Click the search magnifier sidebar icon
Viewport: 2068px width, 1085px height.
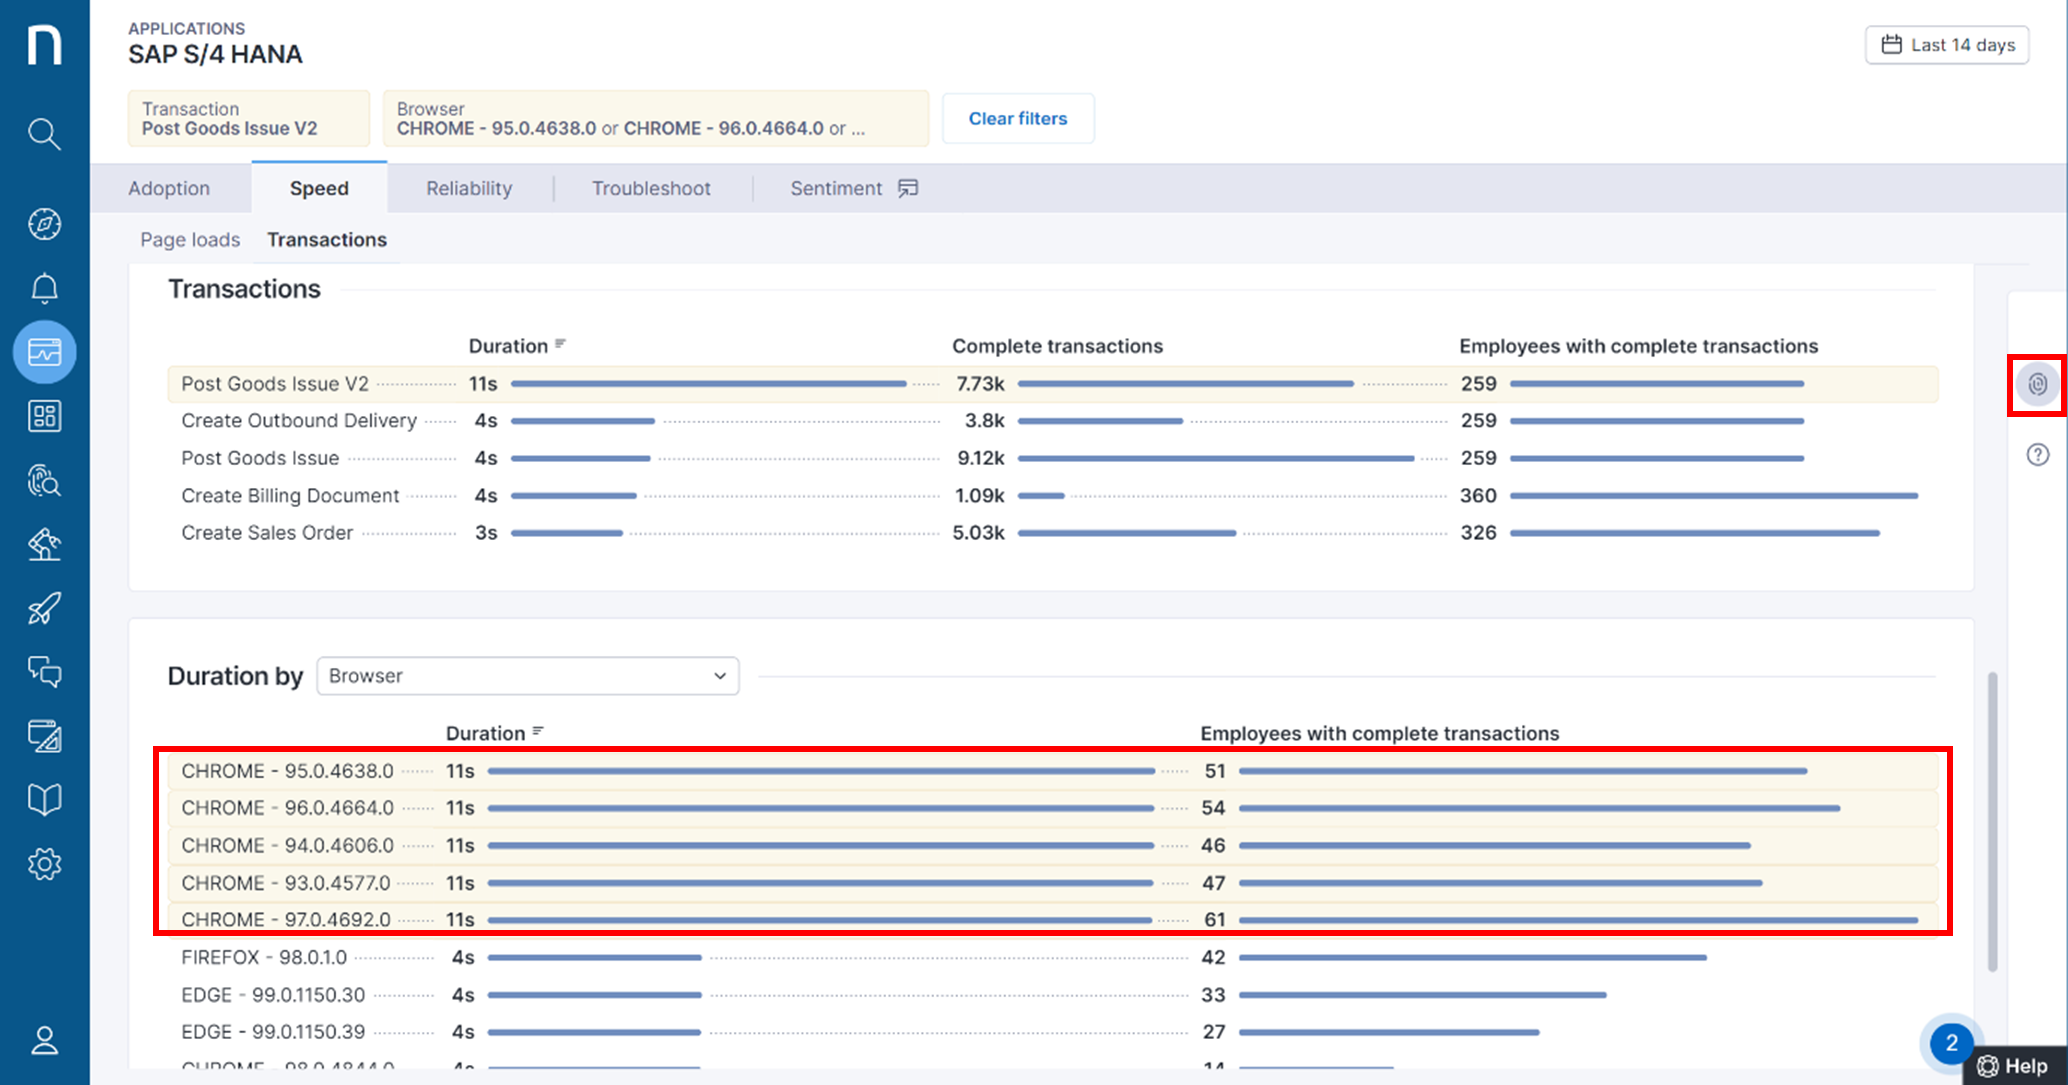pos(44,133)
